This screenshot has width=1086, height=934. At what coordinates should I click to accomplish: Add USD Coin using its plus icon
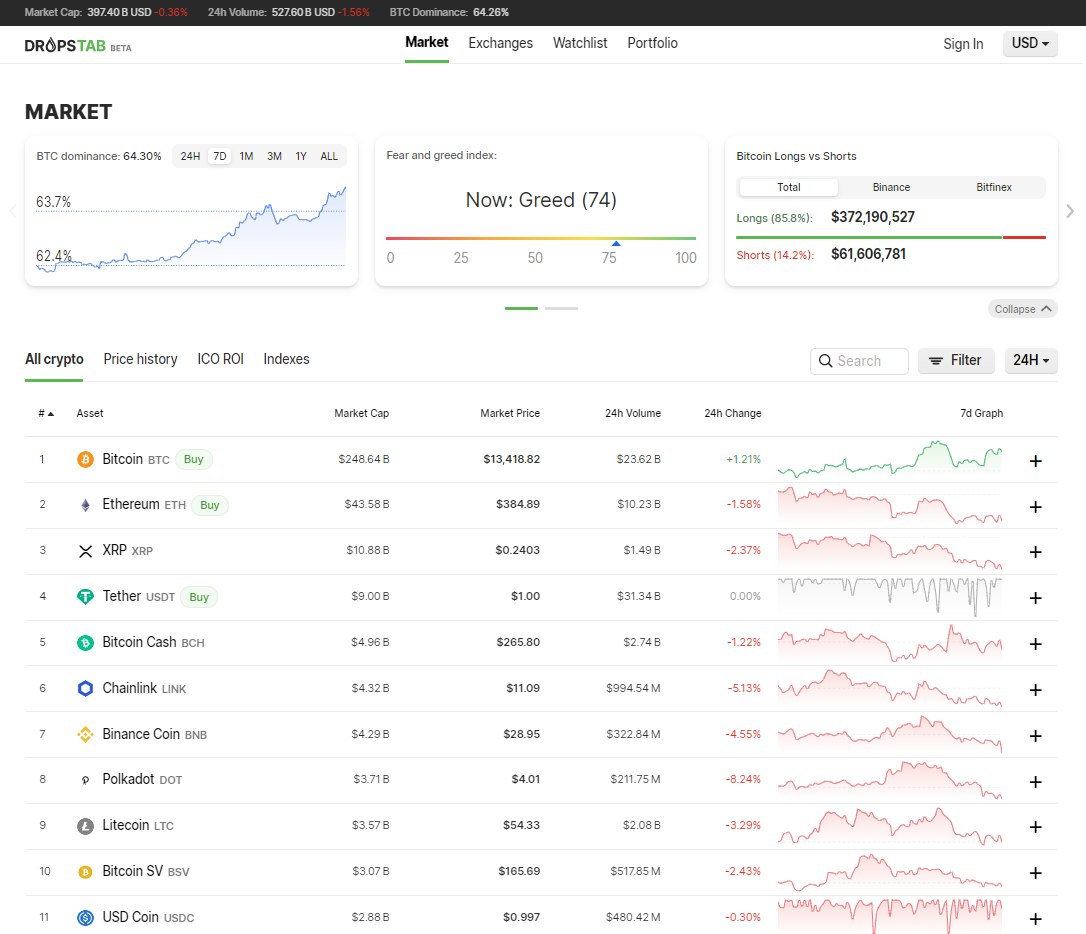pos(1035,919)
